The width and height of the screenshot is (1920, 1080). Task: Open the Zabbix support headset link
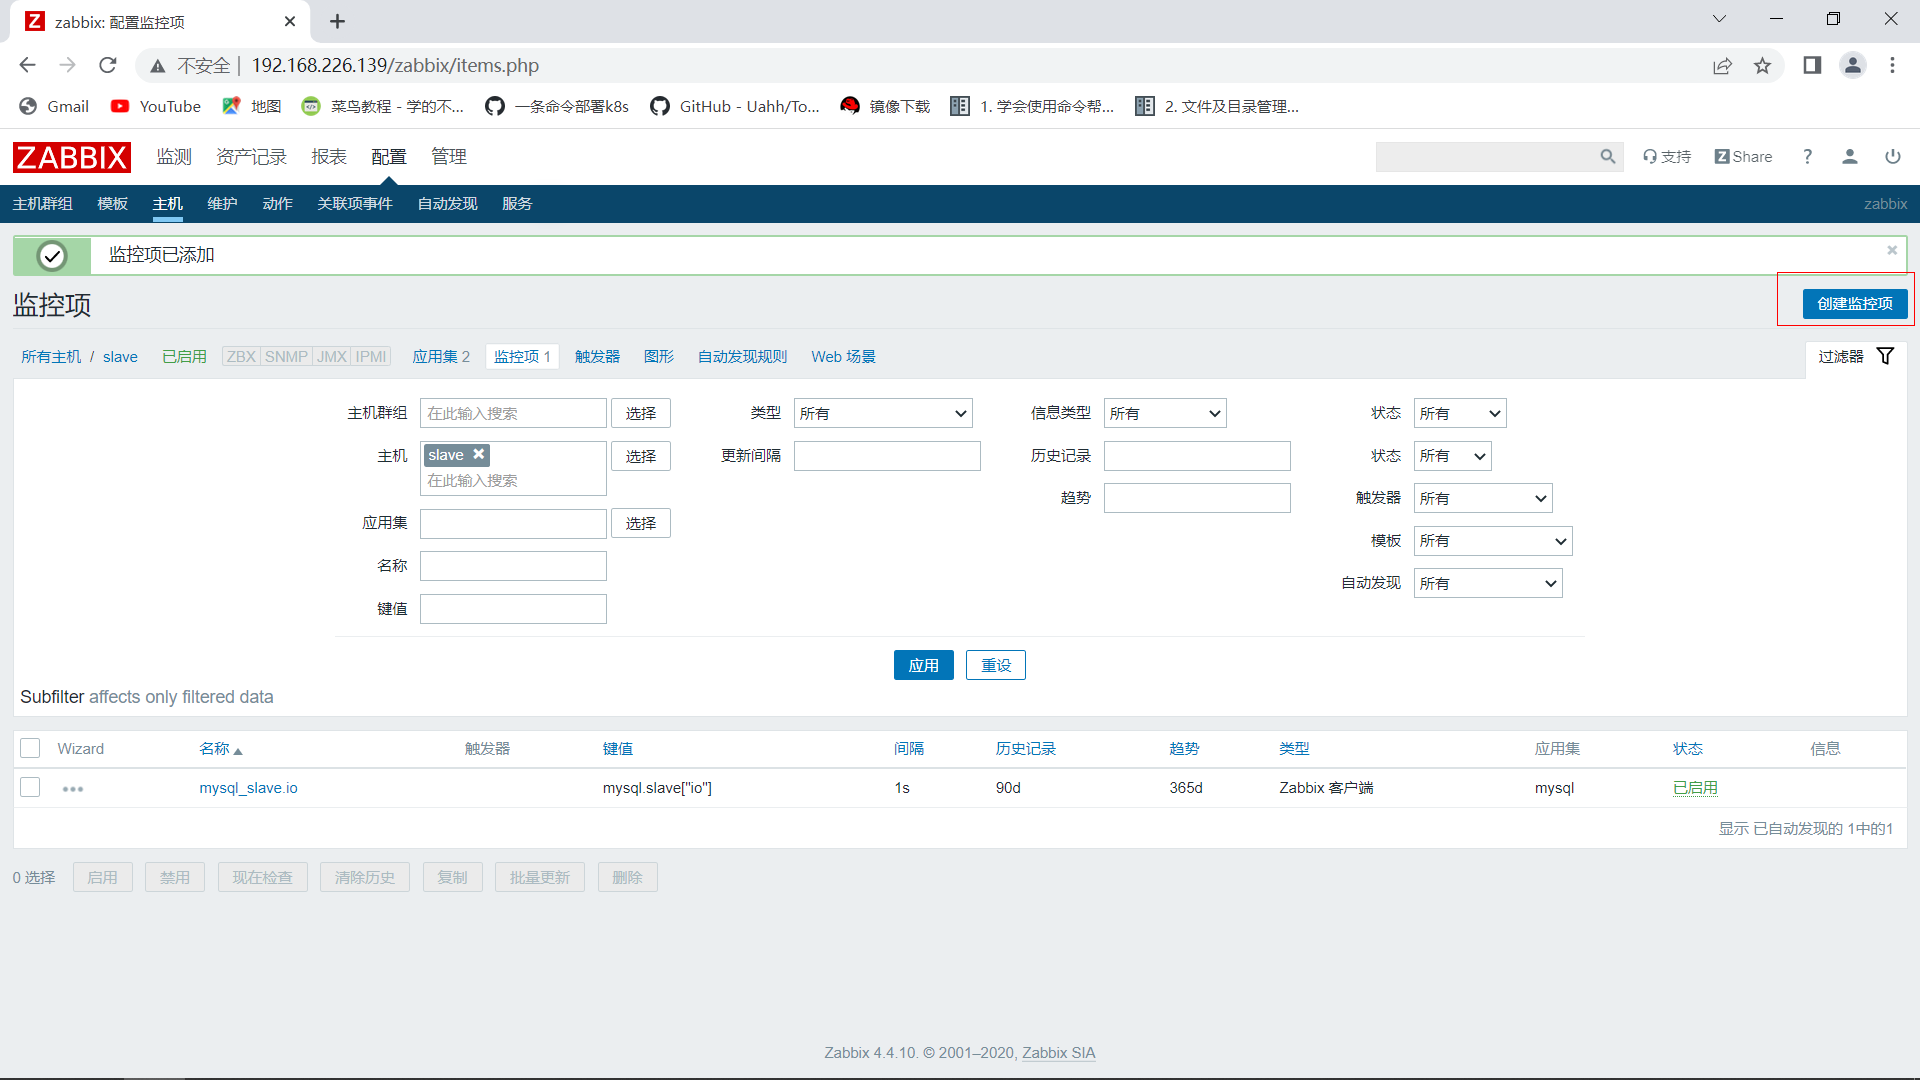coord(1666,157)
